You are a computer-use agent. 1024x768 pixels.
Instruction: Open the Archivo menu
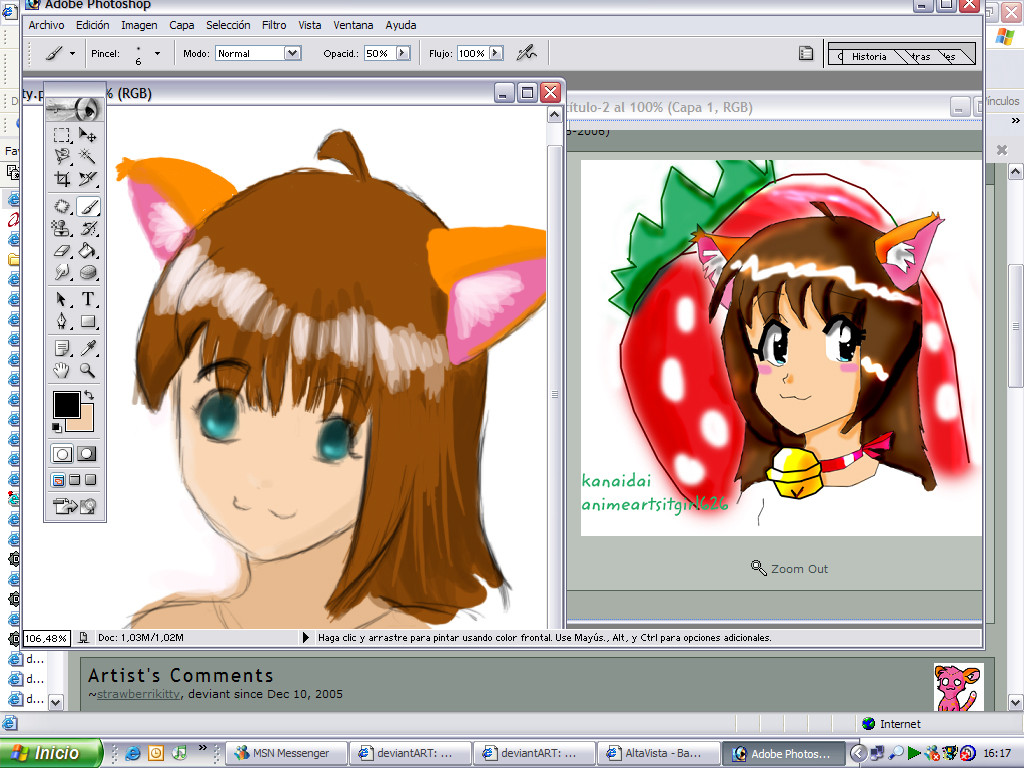coord(46,25)
